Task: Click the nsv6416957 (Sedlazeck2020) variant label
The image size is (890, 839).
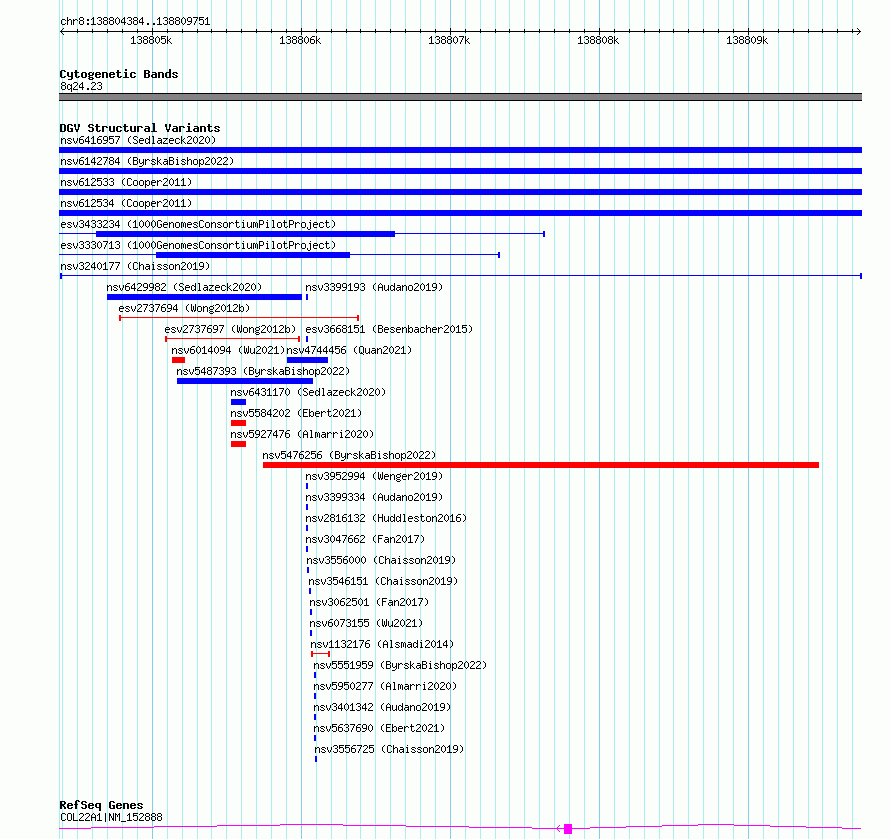Action: (138, 140)
